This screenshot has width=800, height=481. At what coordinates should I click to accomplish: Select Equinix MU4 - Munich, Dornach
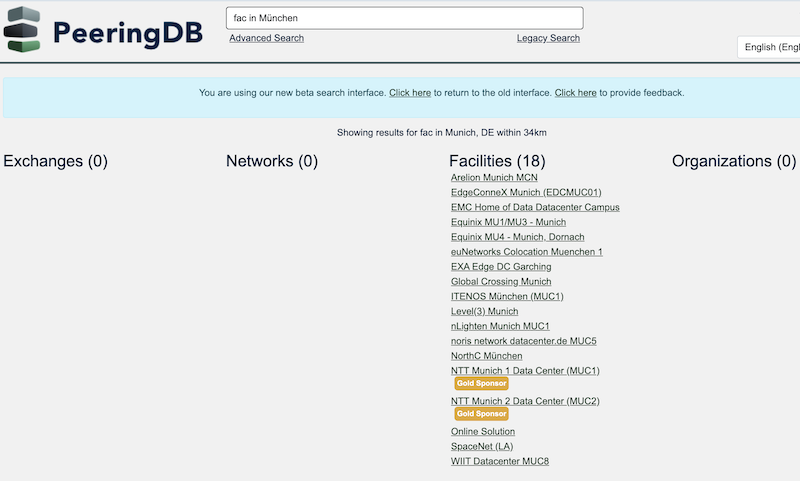point(517,237)
